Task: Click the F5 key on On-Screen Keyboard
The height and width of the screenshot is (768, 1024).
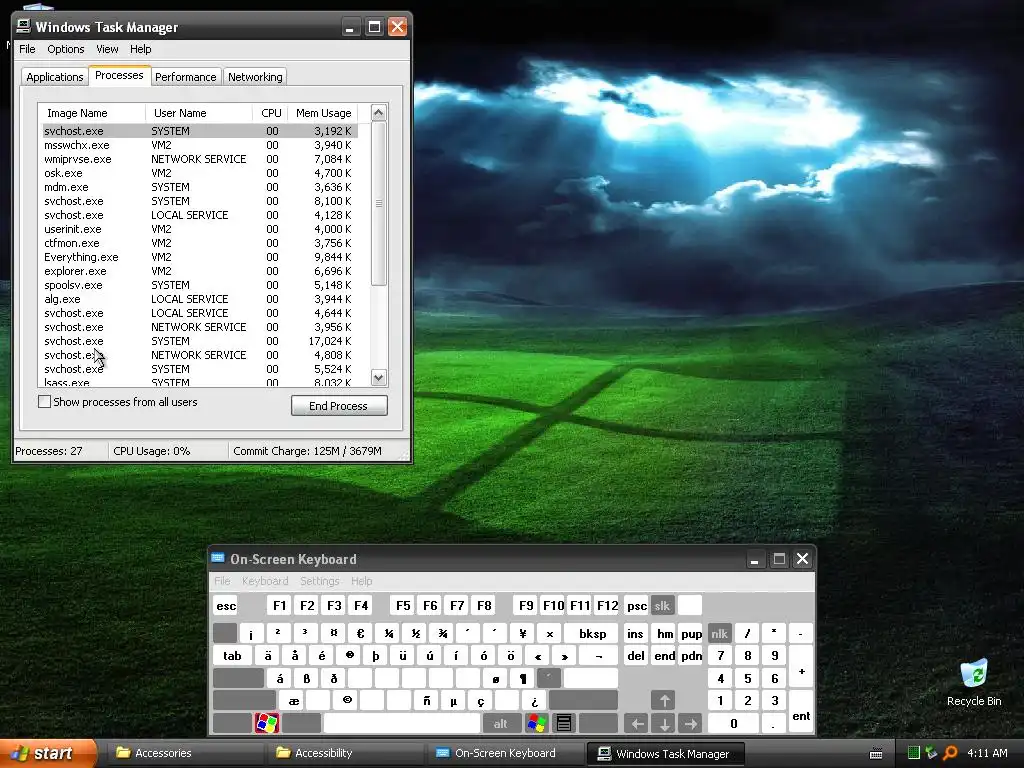Action: [403, 605]
